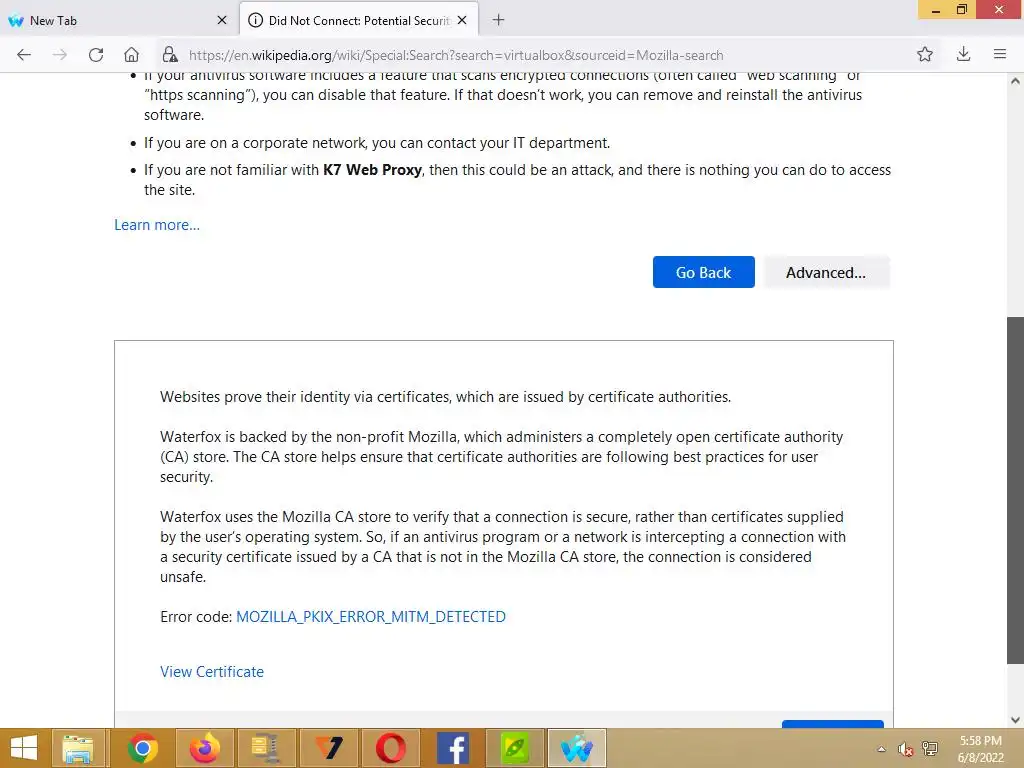
Task: Open the View Certificate link
Action: pyautogui.click(x=212, y=671)
